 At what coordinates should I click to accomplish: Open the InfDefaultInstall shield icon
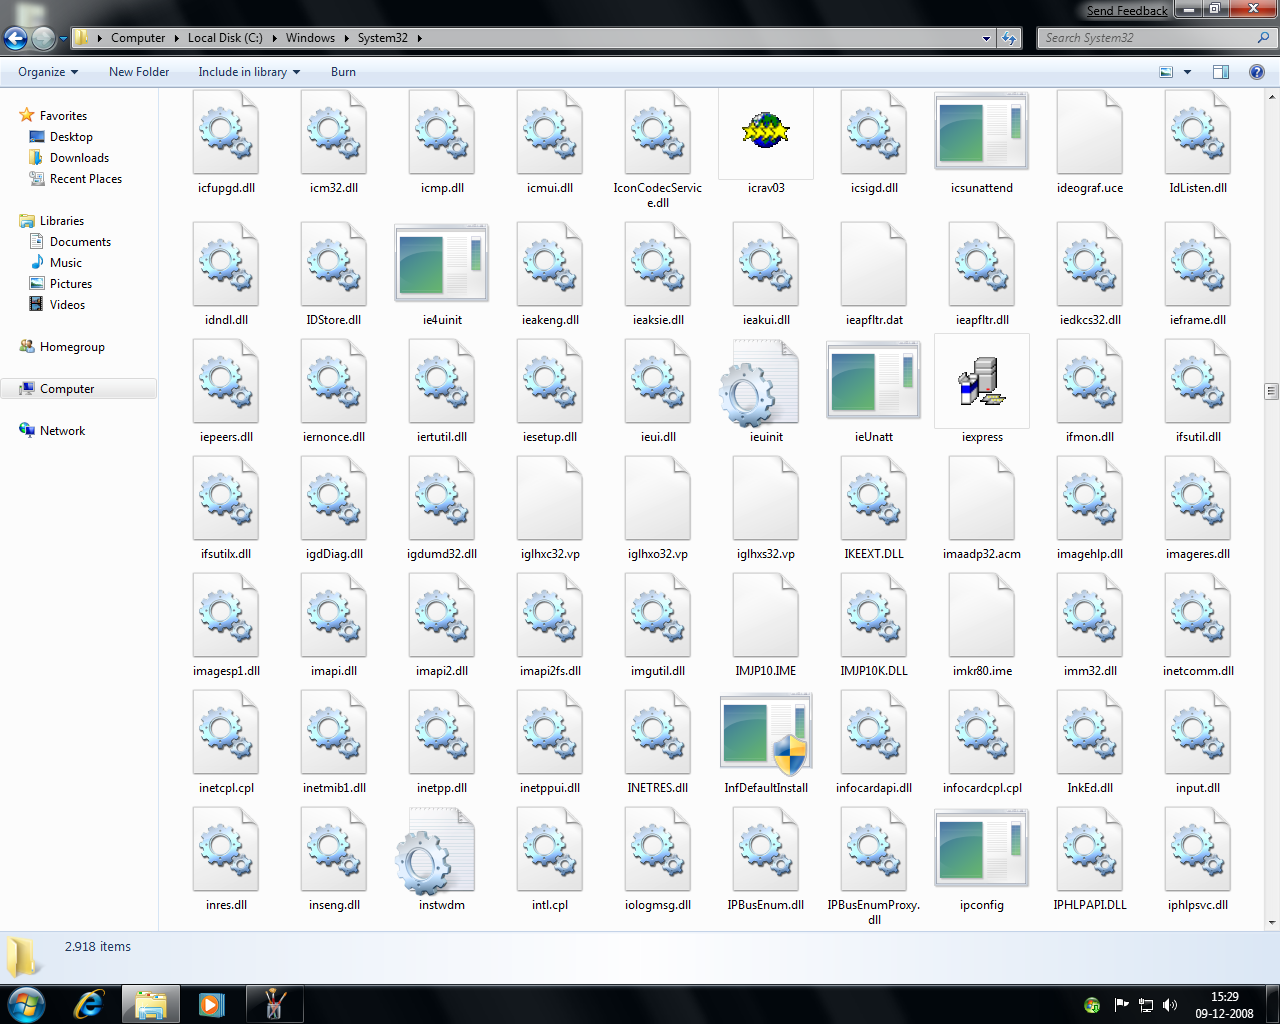click(x=765, y=731)
